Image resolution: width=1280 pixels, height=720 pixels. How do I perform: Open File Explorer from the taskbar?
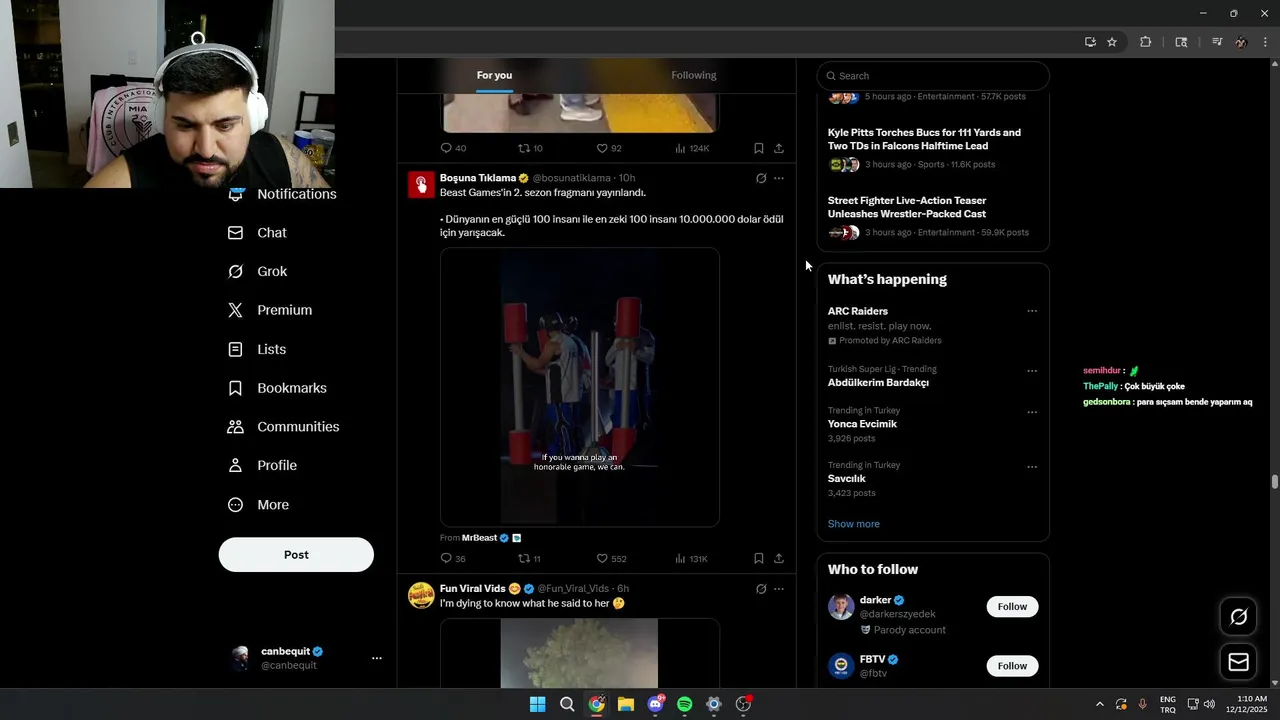click(x=625, y=704)
